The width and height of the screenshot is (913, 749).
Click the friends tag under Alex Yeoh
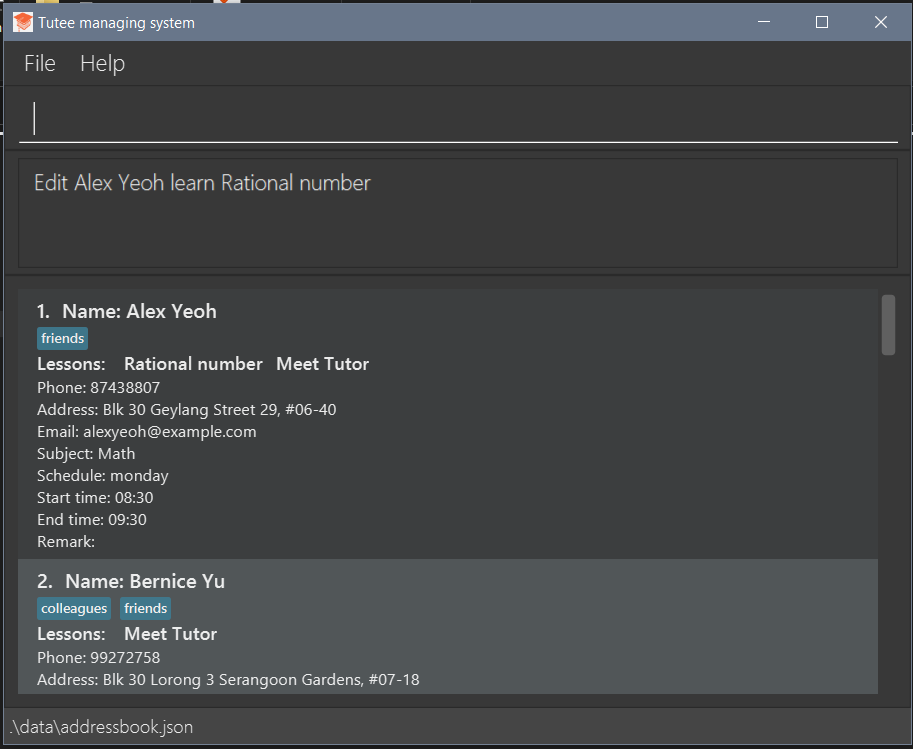(x=63, y=338)
